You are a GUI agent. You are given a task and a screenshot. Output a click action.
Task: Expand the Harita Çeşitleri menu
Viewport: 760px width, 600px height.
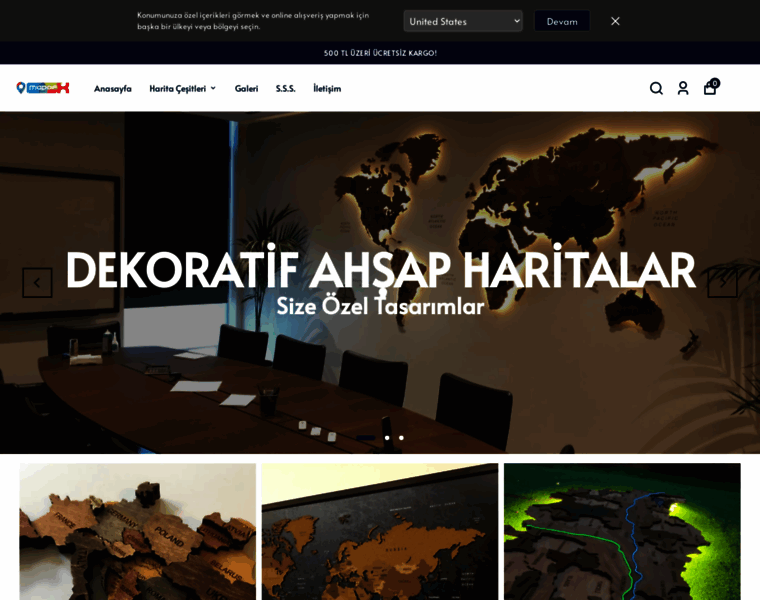point(182,88)
